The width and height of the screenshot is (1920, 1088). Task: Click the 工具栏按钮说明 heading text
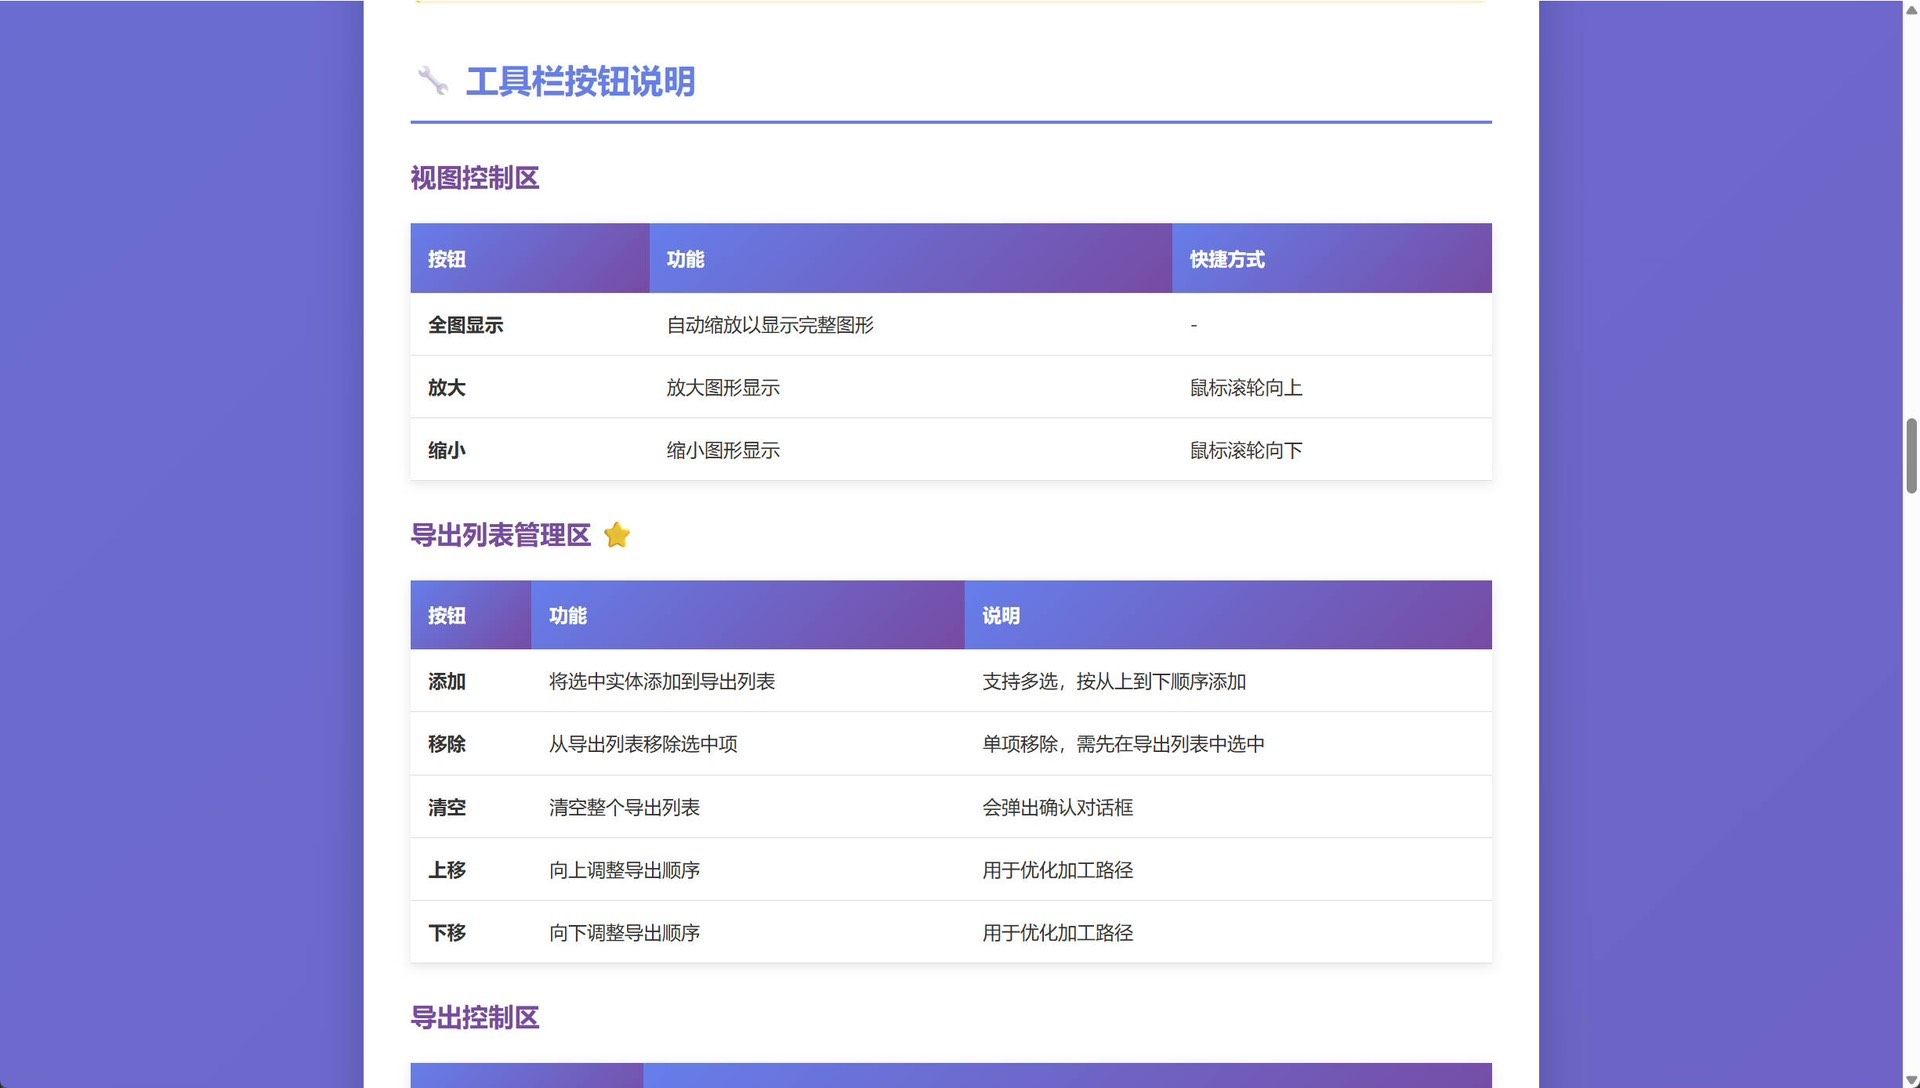coord(580,82)
